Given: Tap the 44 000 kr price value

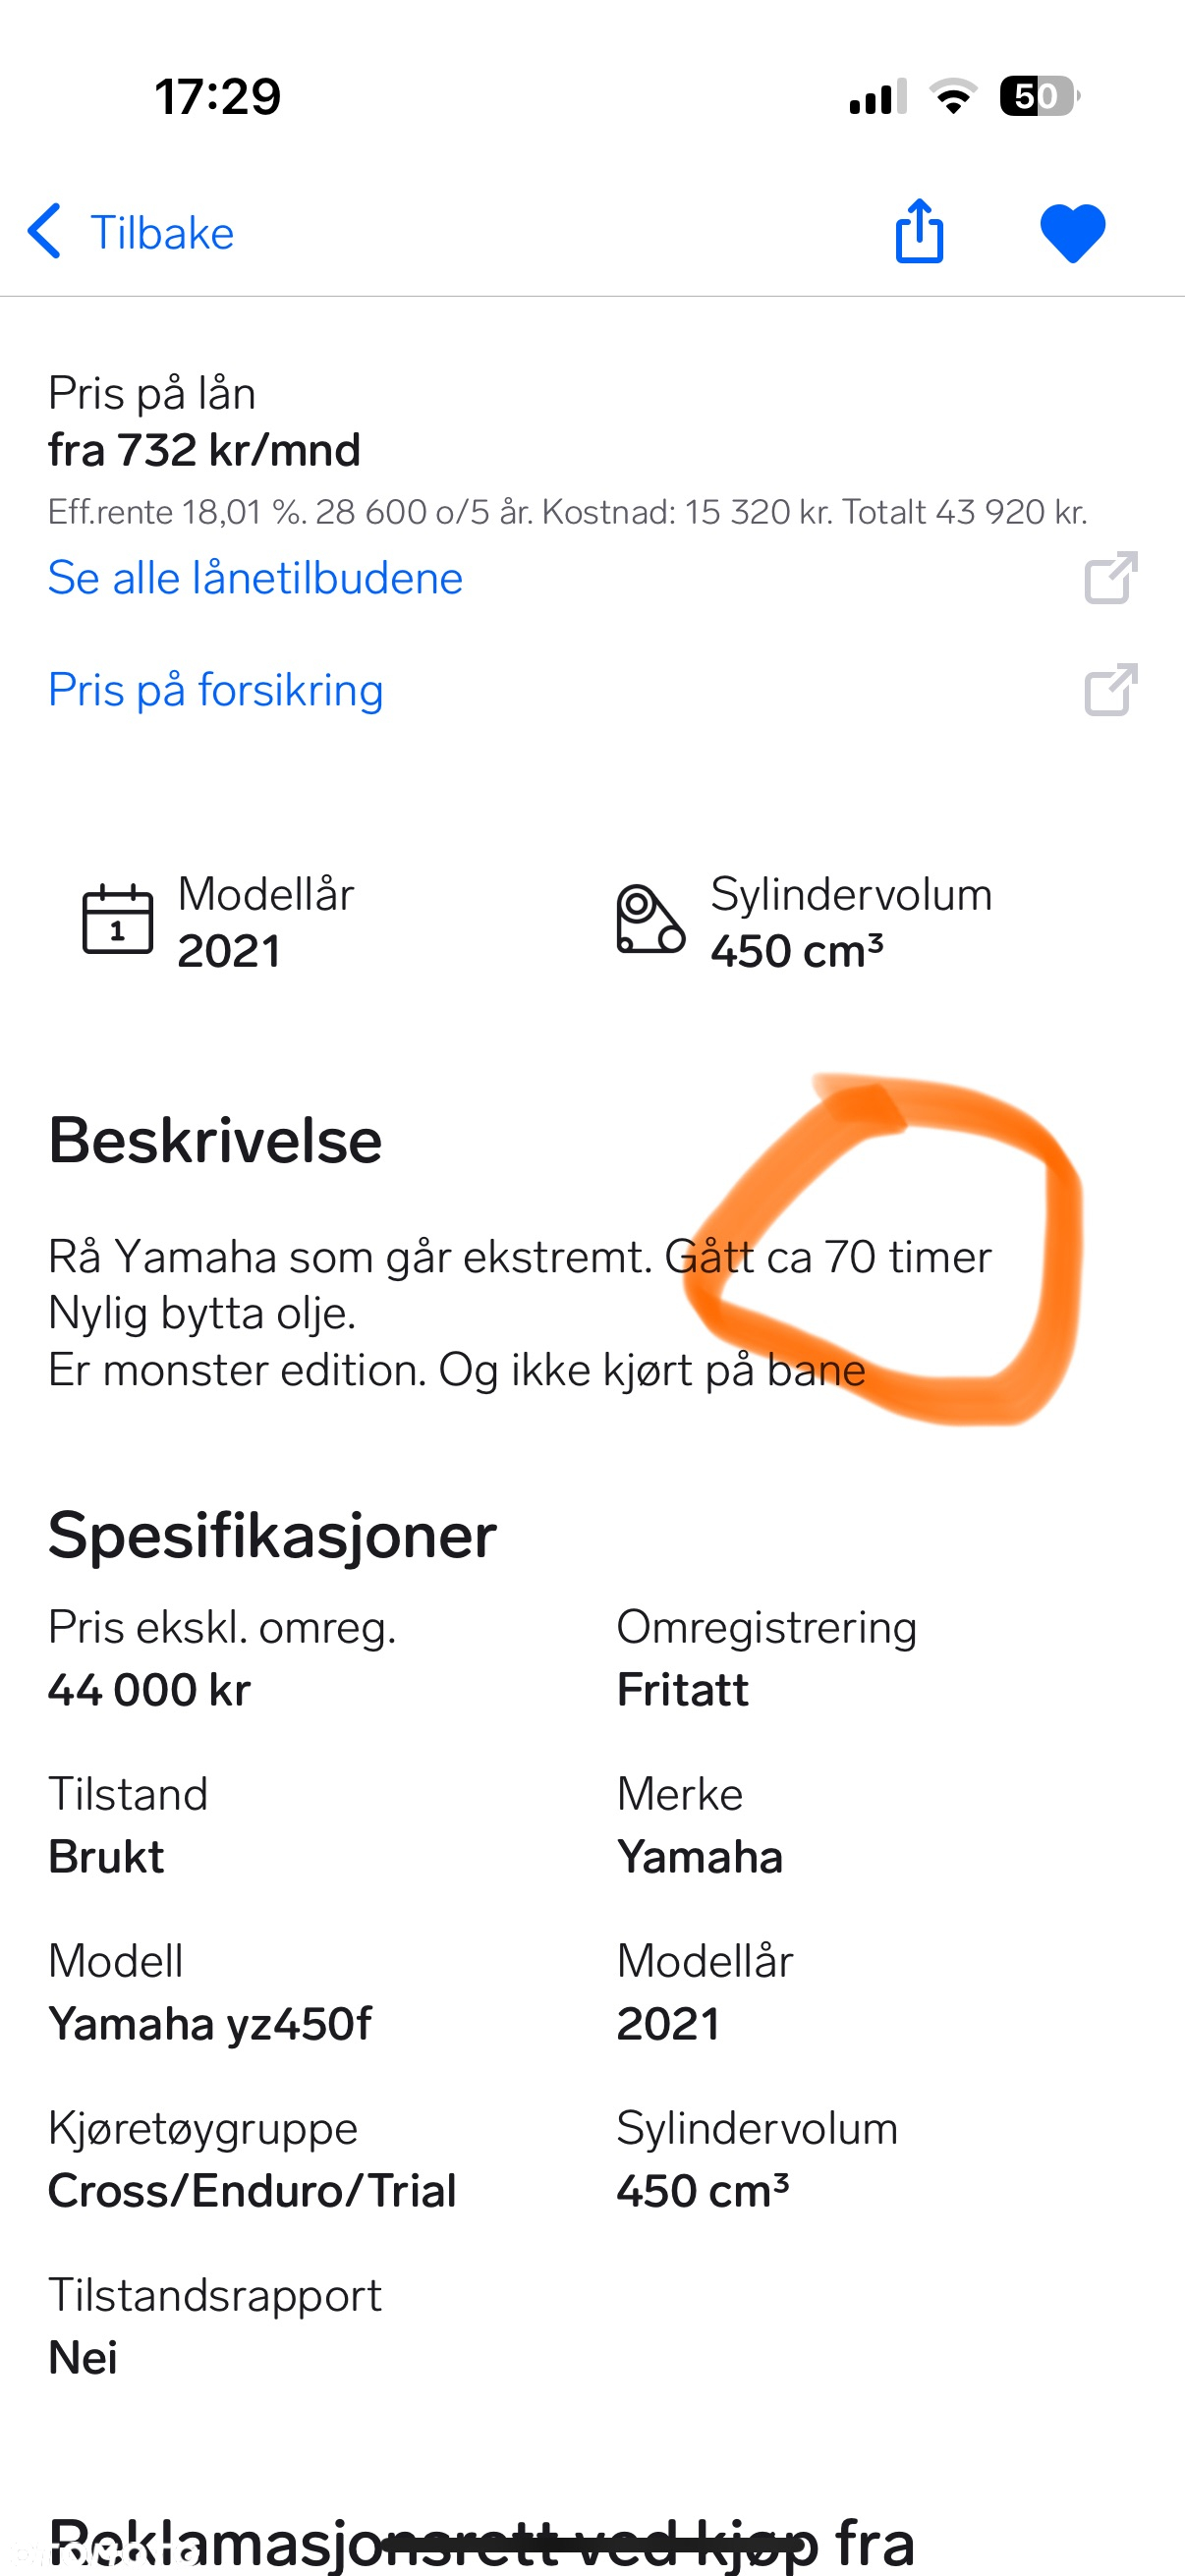Looking at the screenshot, I should click(x=149, y=1690).
